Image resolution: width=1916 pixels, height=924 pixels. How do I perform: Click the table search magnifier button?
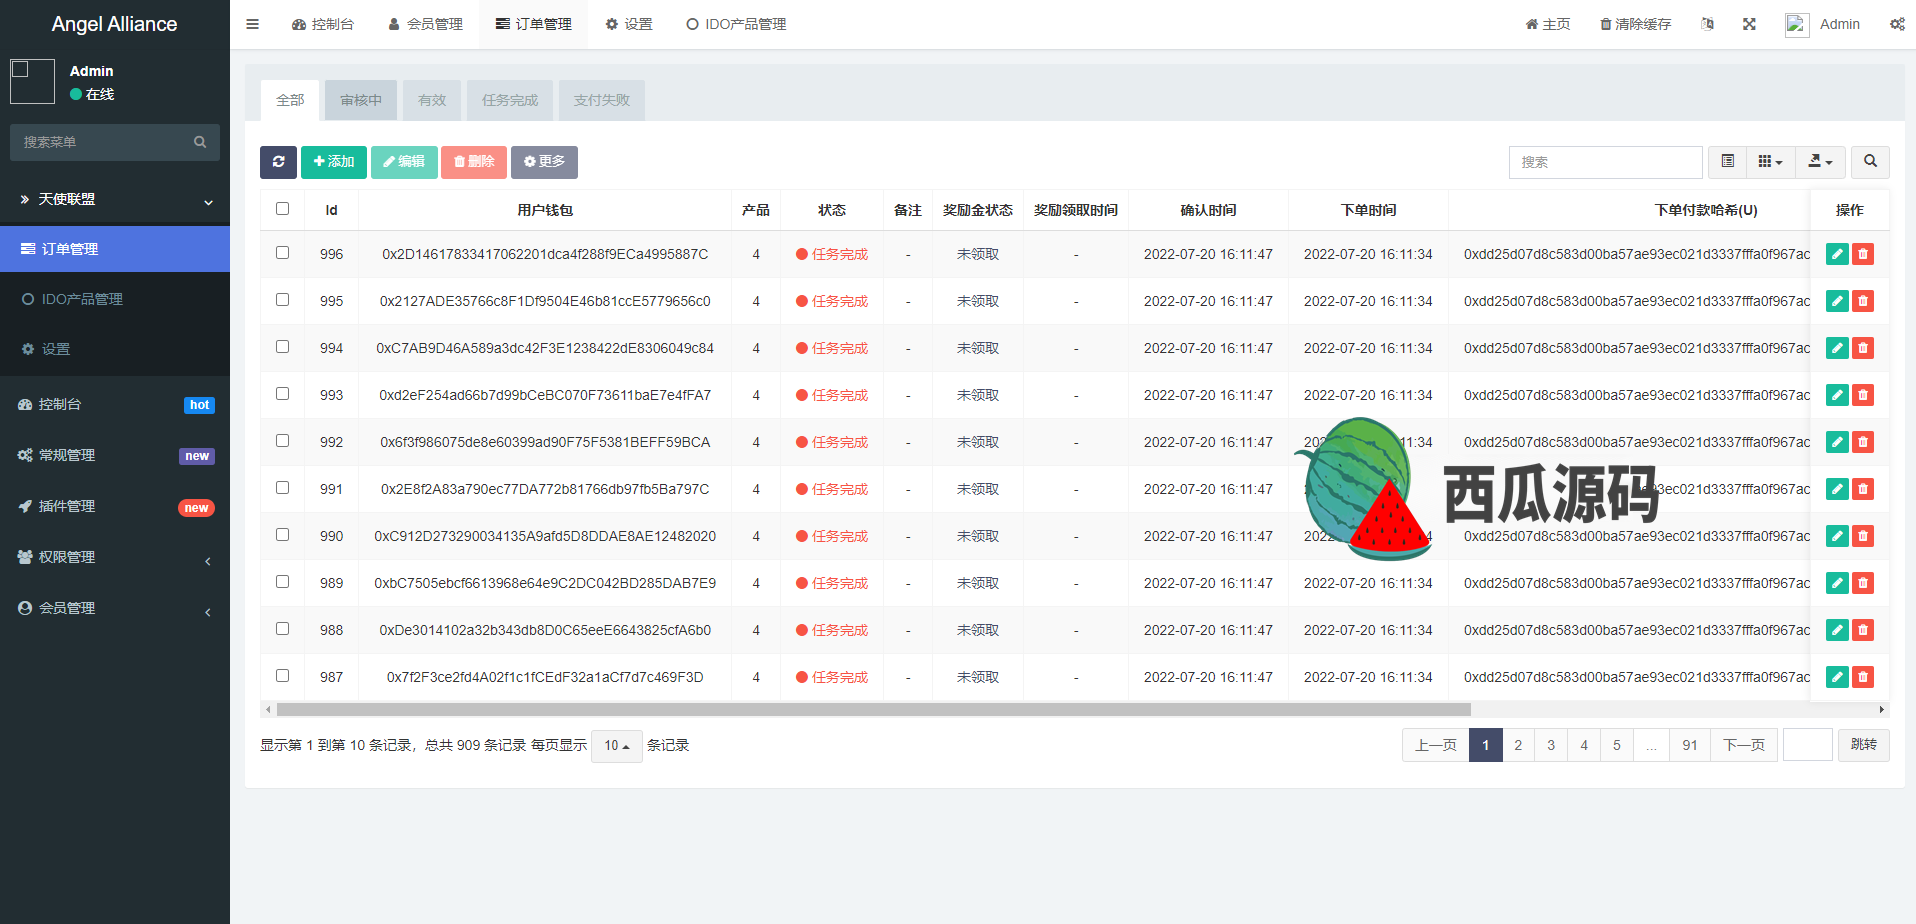click(1870, 162)
